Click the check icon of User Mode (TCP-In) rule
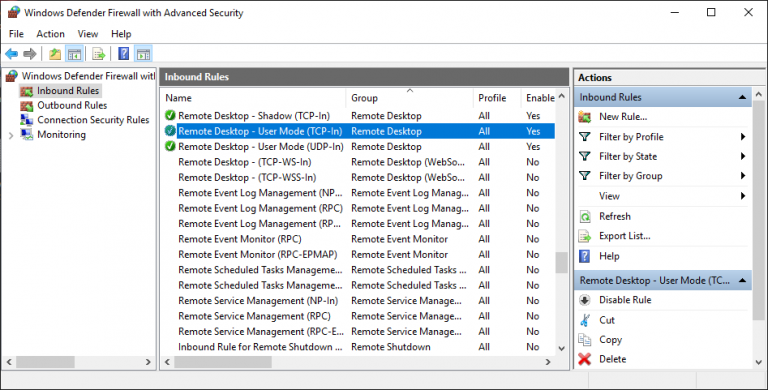Screen dimensions: 768x390 [x=170, y=131]
